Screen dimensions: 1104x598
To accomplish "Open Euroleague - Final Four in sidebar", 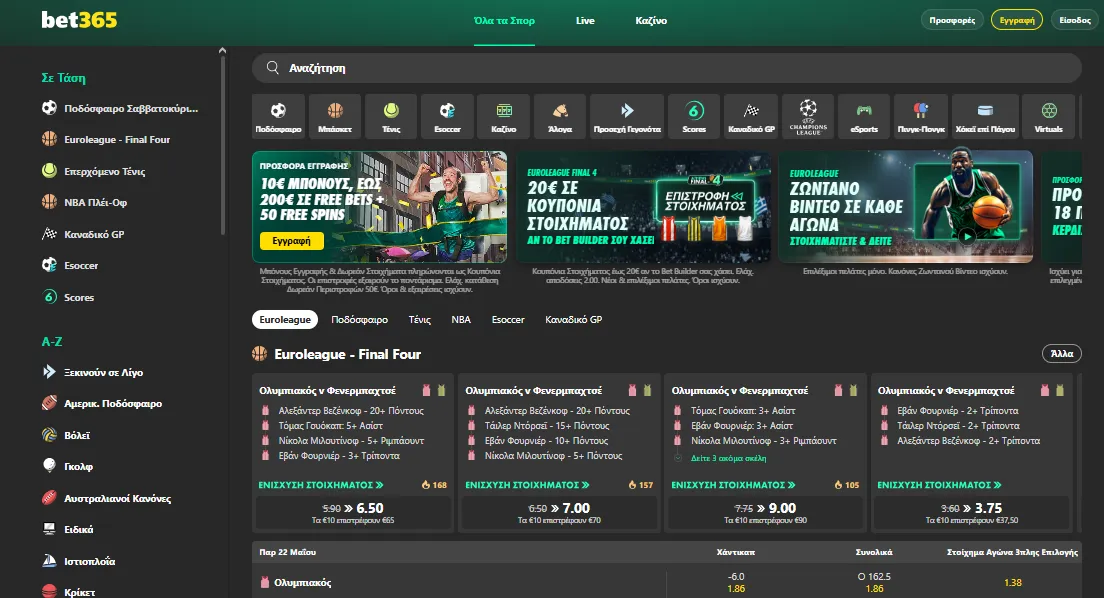I will (x=106, y=139).
